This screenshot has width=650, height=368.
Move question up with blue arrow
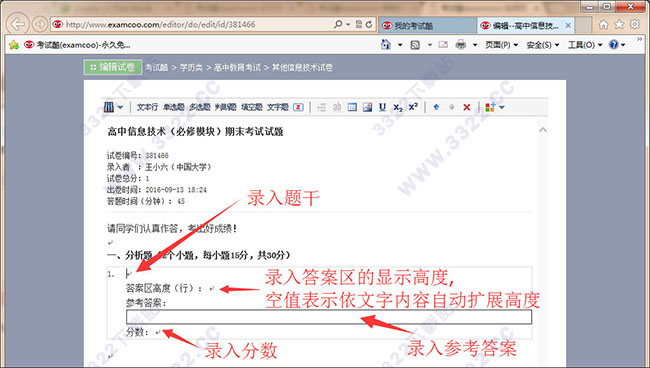[x=436, y=107]
